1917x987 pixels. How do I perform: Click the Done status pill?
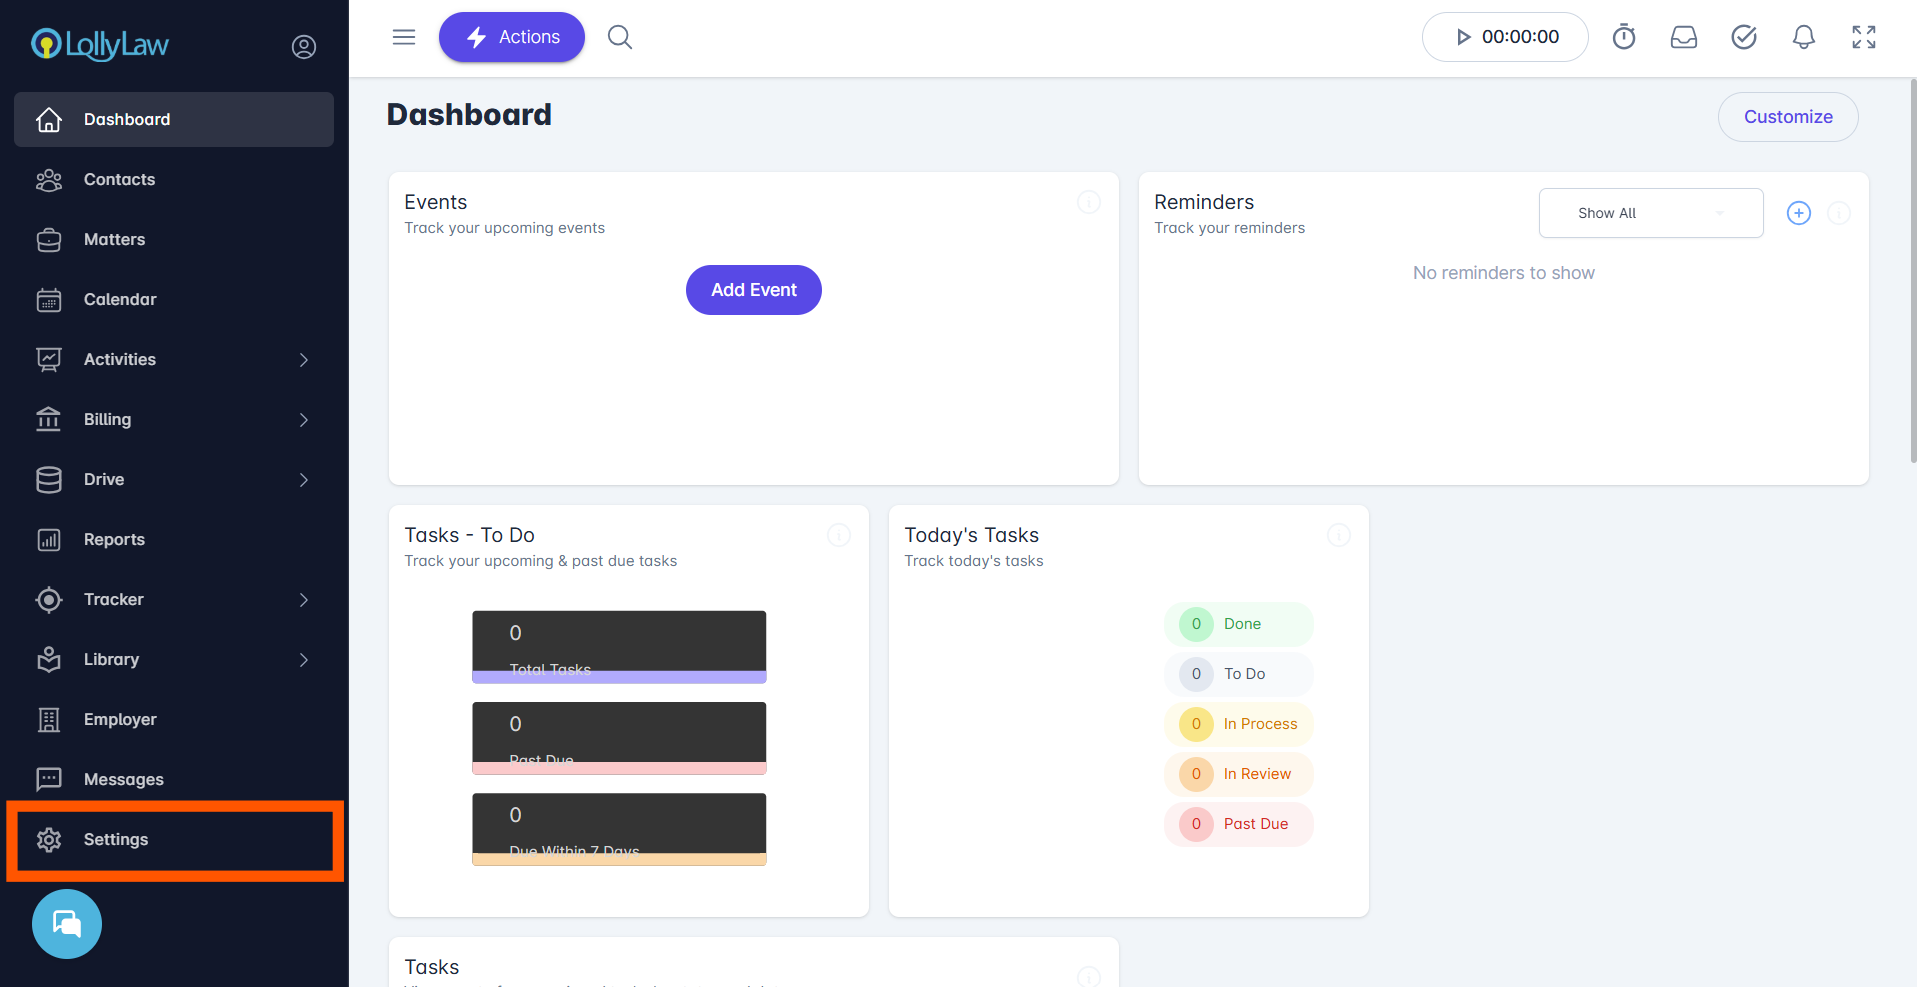pos(1239,624)
